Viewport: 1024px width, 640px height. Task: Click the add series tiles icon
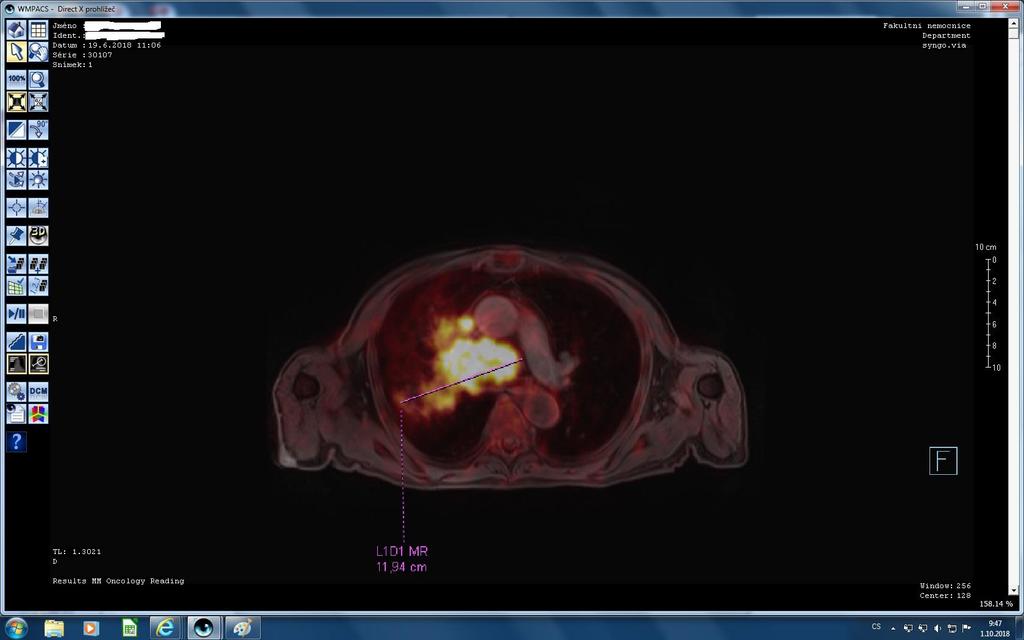coord(39,264)
